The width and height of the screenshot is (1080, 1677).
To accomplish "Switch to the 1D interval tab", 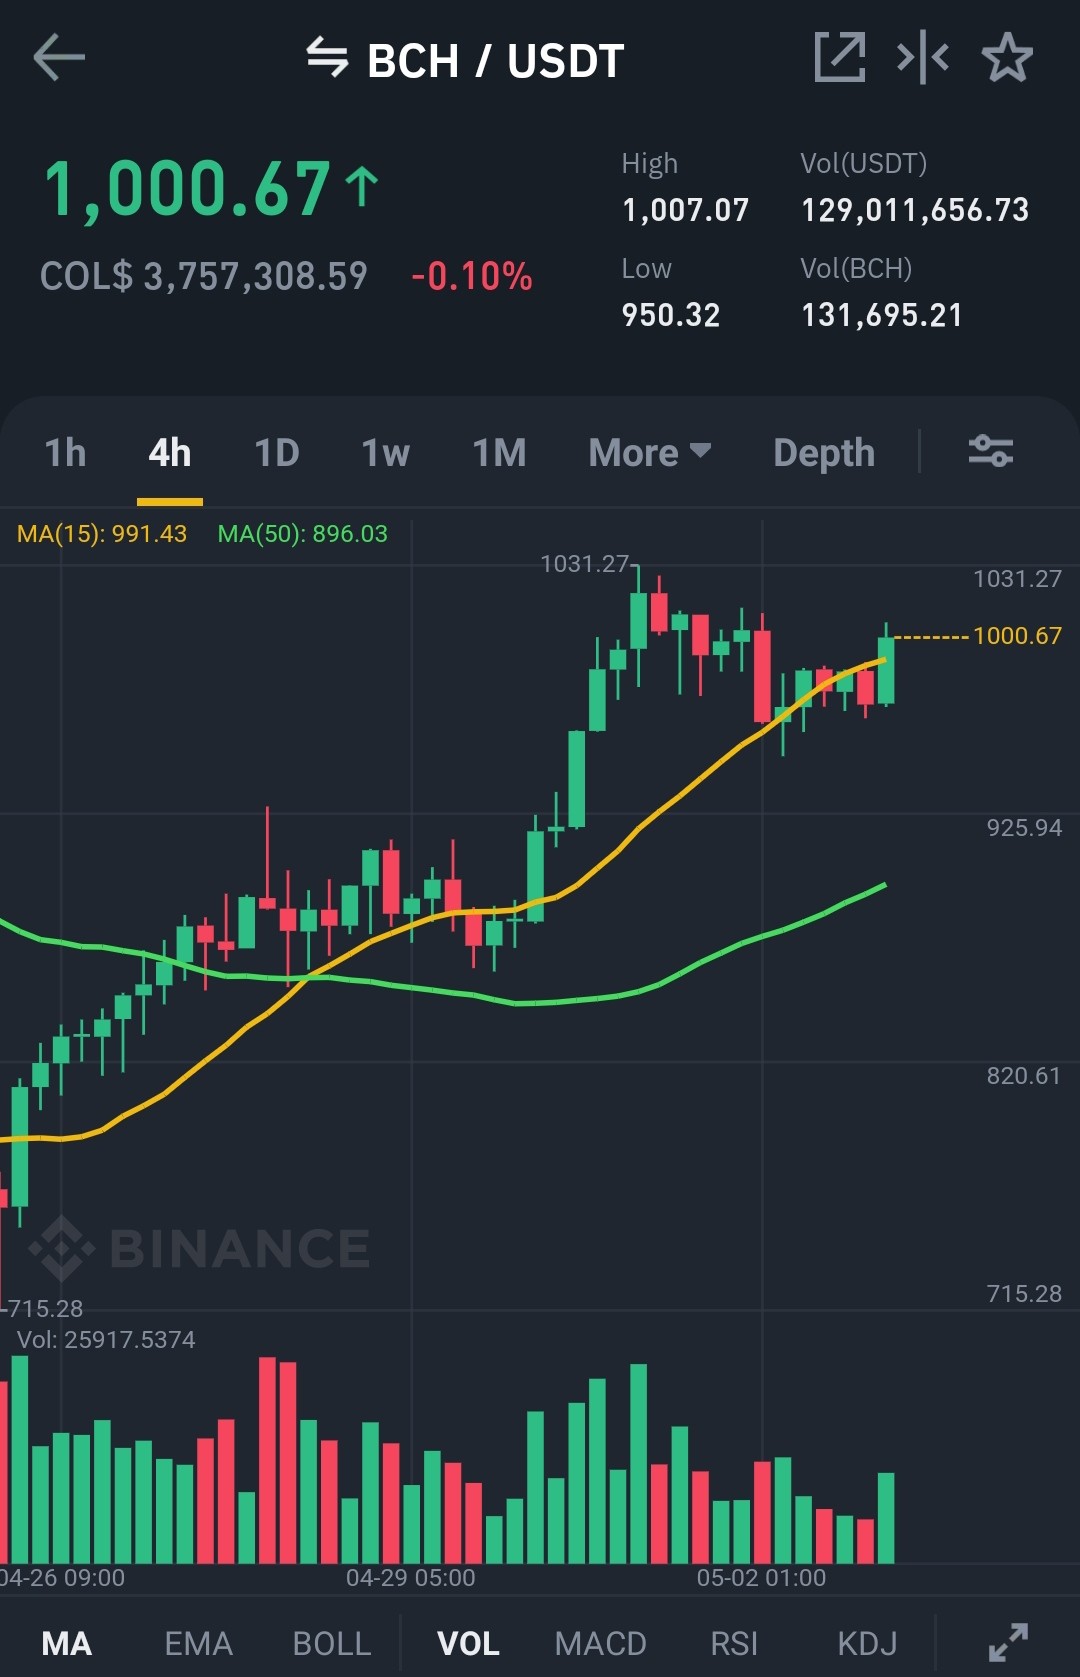I will click(x=277, y=452).
